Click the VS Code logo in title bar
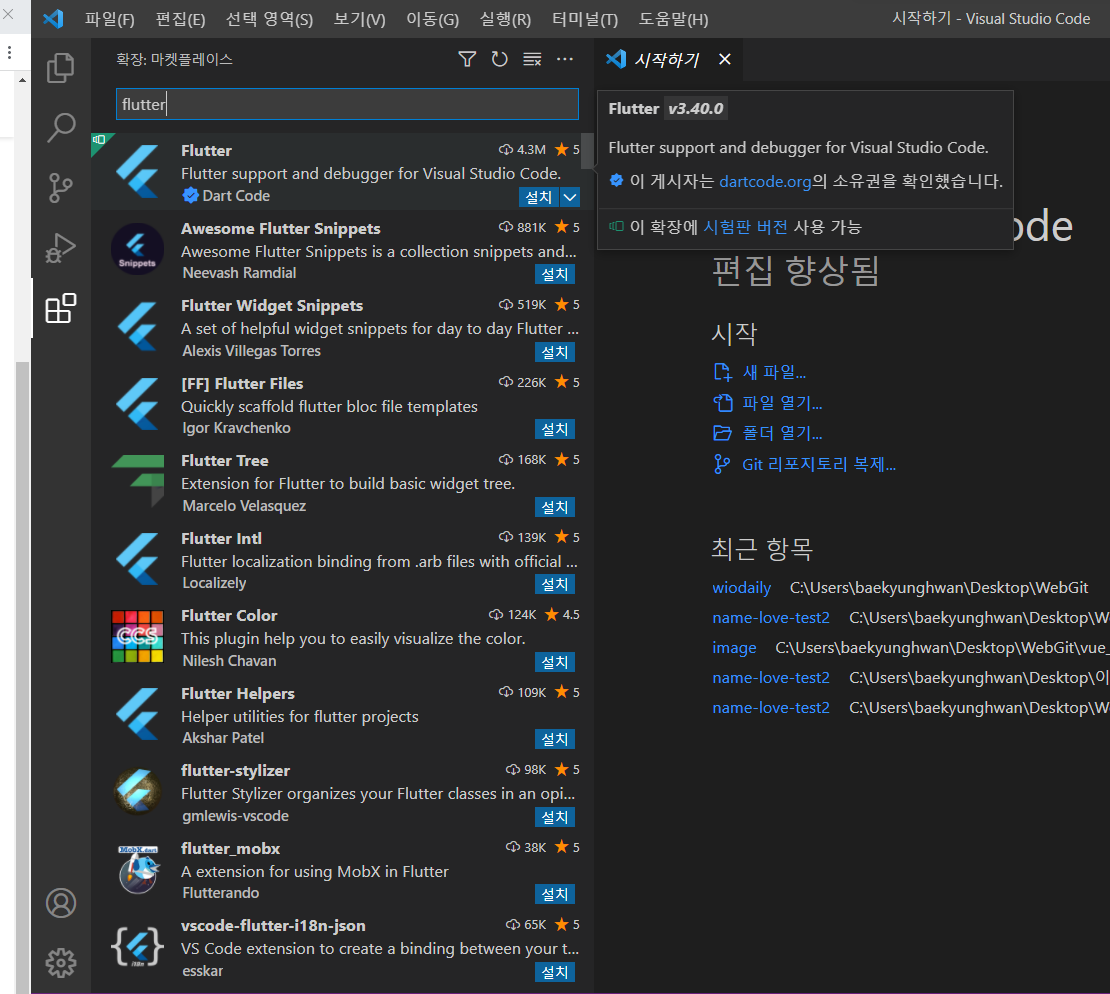The image size is (1110, 994). pyautogui.click(x=53, y=18)
